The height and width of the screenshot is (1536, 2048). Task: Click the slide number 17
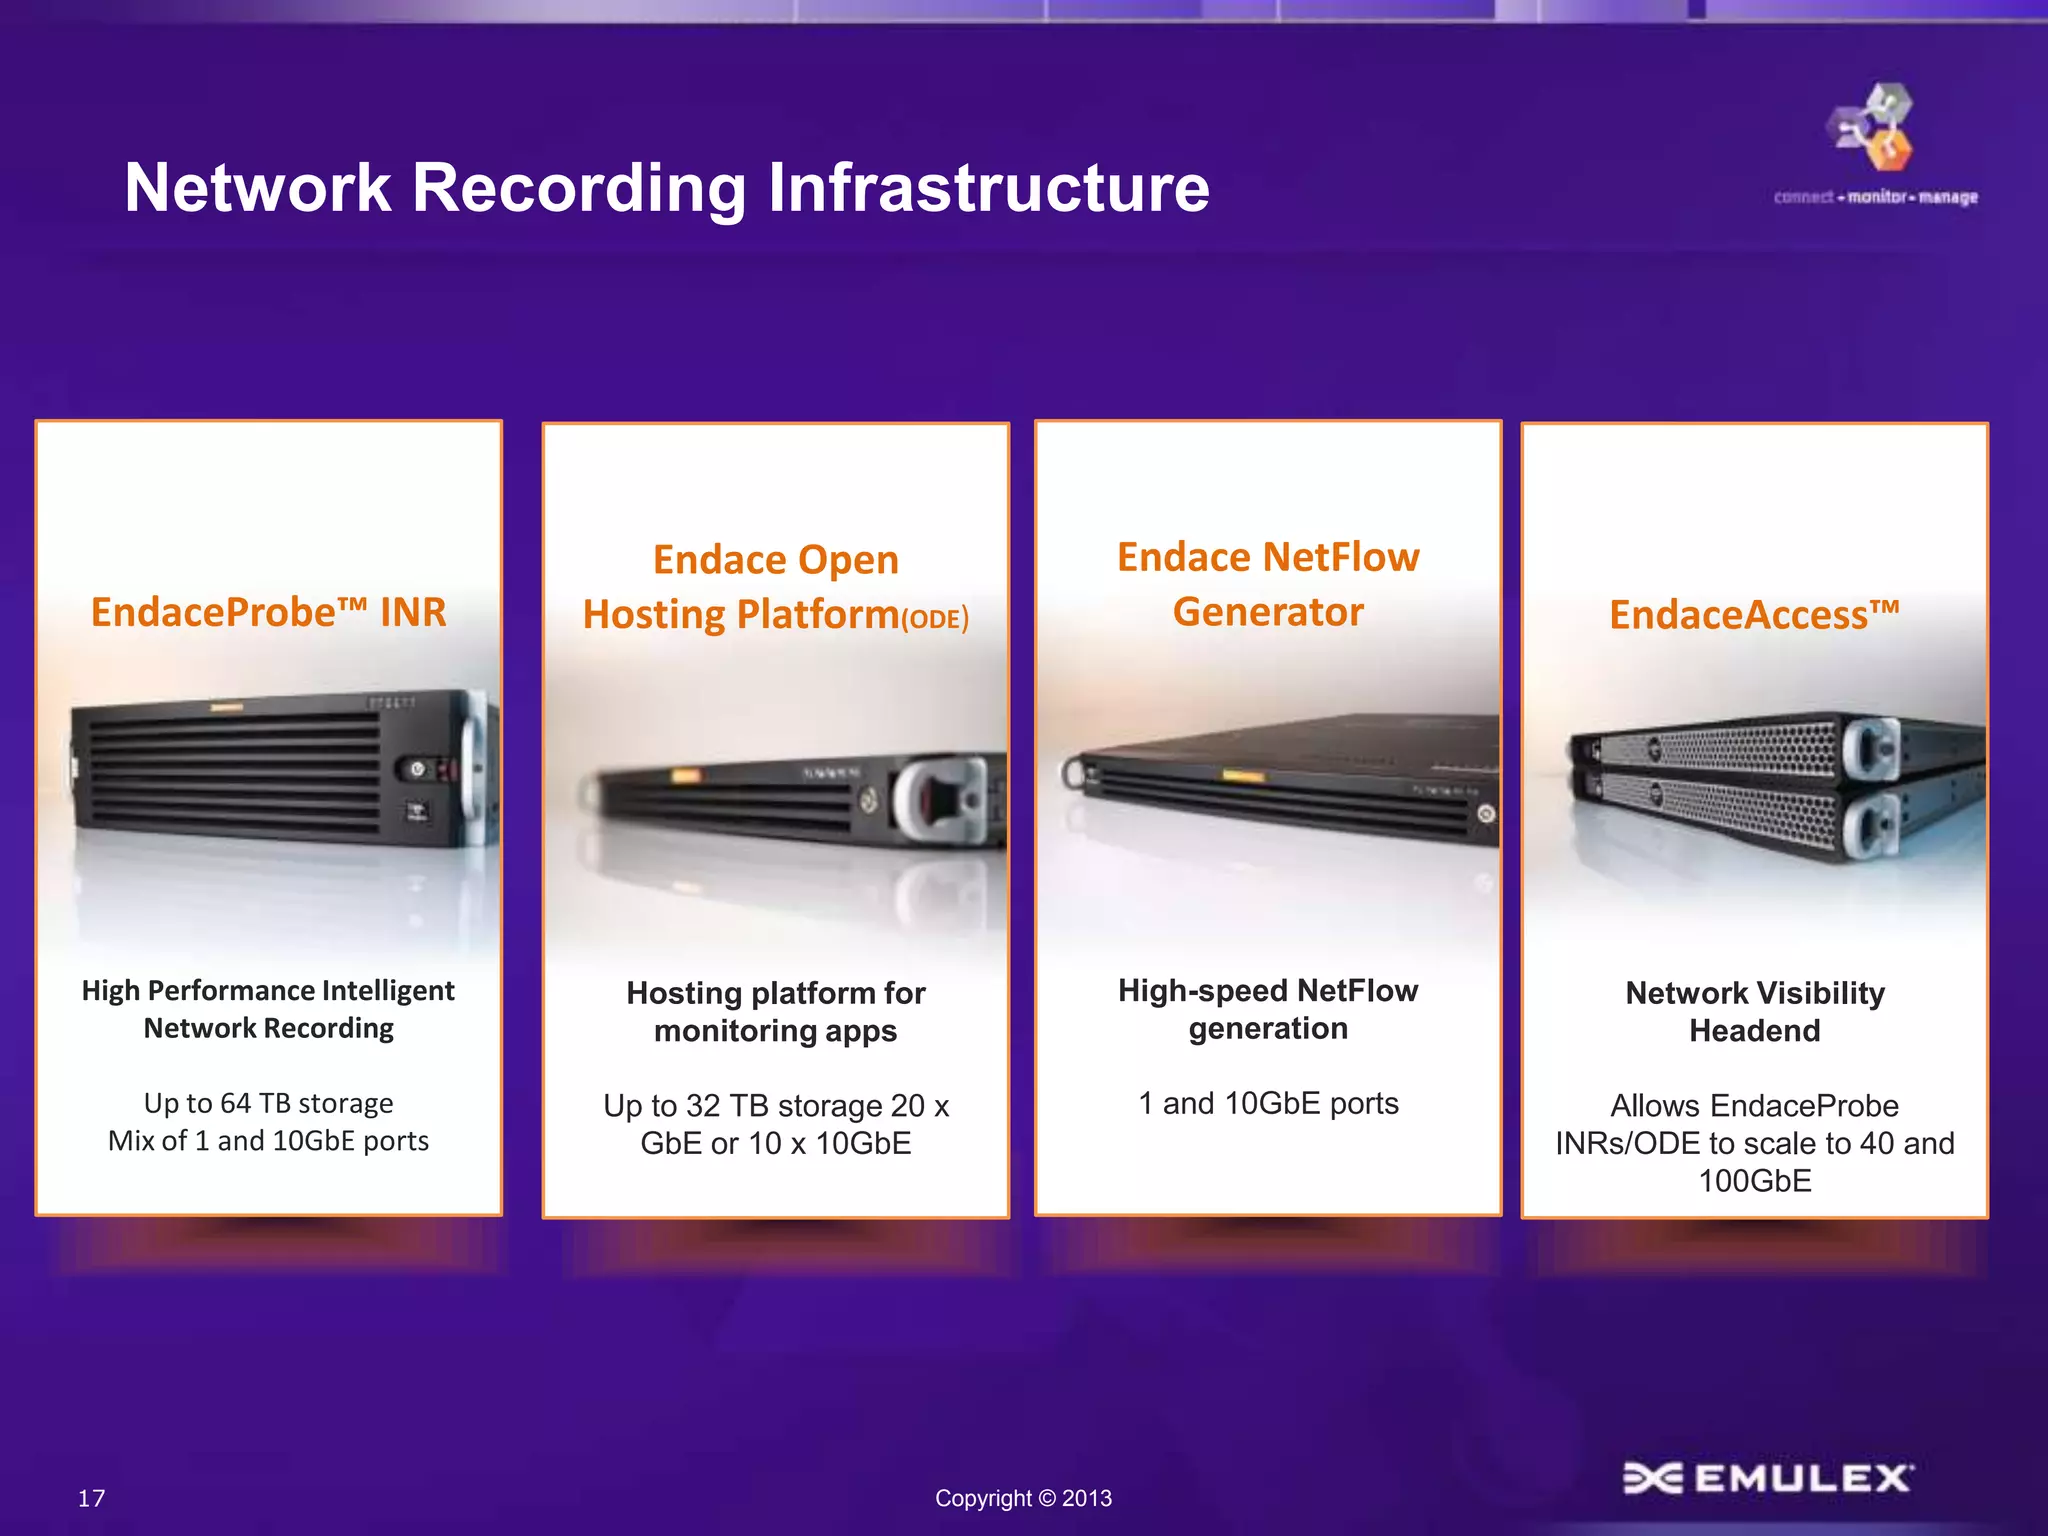91,1498
